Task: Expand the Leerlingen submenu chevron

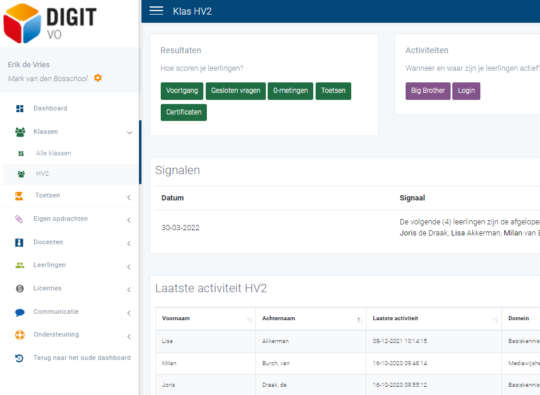Action: [129, 267]
